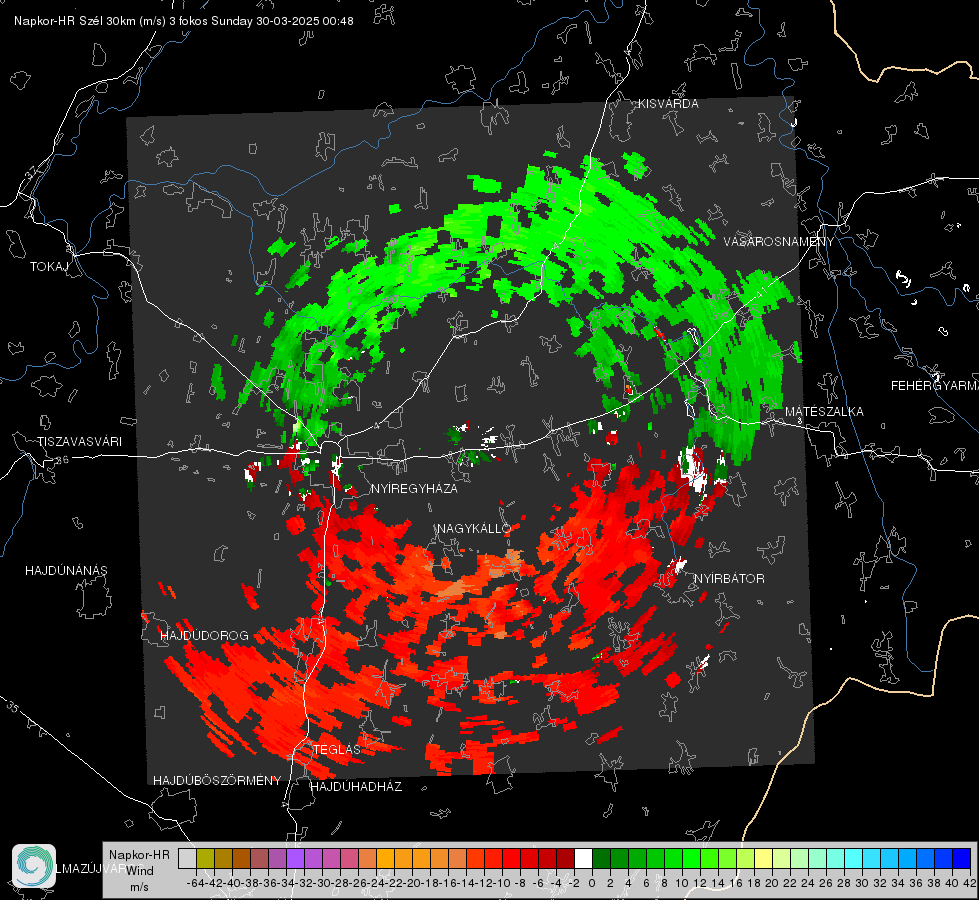The width and height of the screenshot is (979, 900).
Task: Click the legend value 42
Action: click(x=969, y=883)
